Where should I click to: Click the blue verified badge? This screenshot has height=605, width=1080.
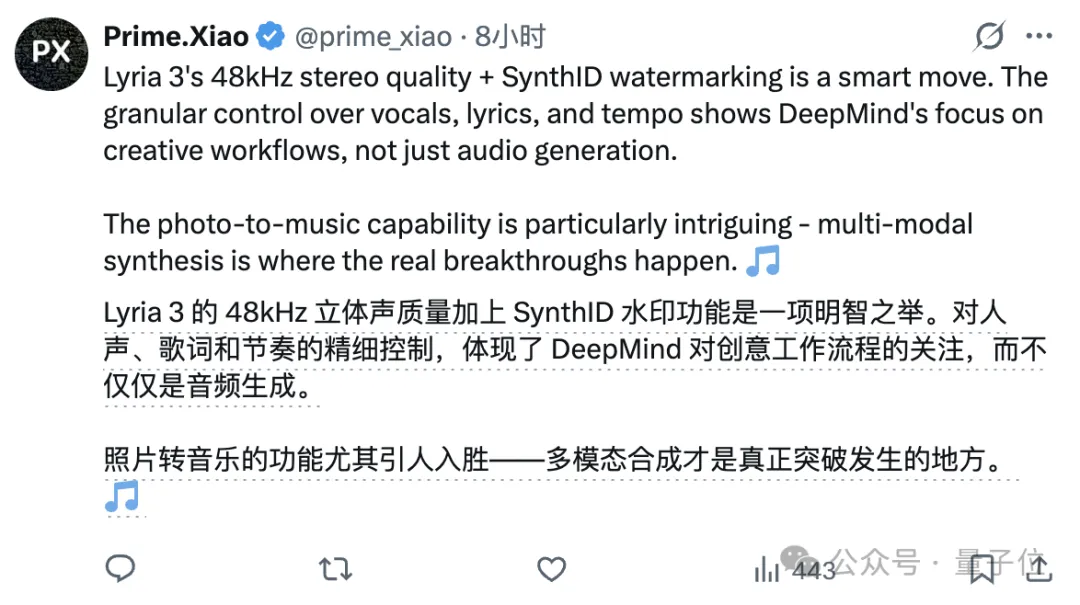[270, 38]
